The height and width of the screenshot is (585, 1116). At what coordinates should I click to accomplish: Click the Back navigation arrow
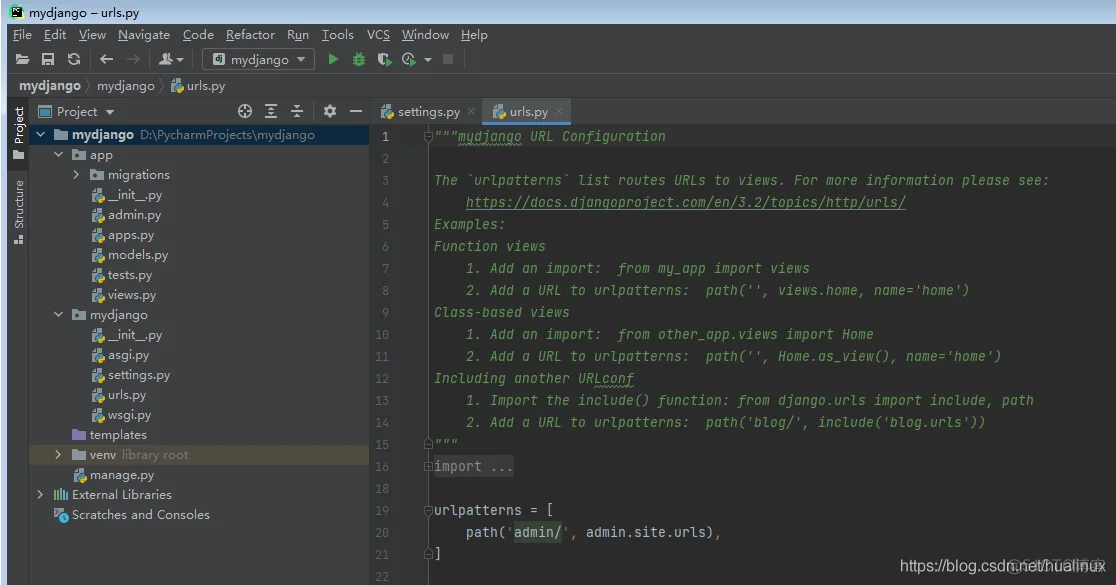[x=107, y=60]
